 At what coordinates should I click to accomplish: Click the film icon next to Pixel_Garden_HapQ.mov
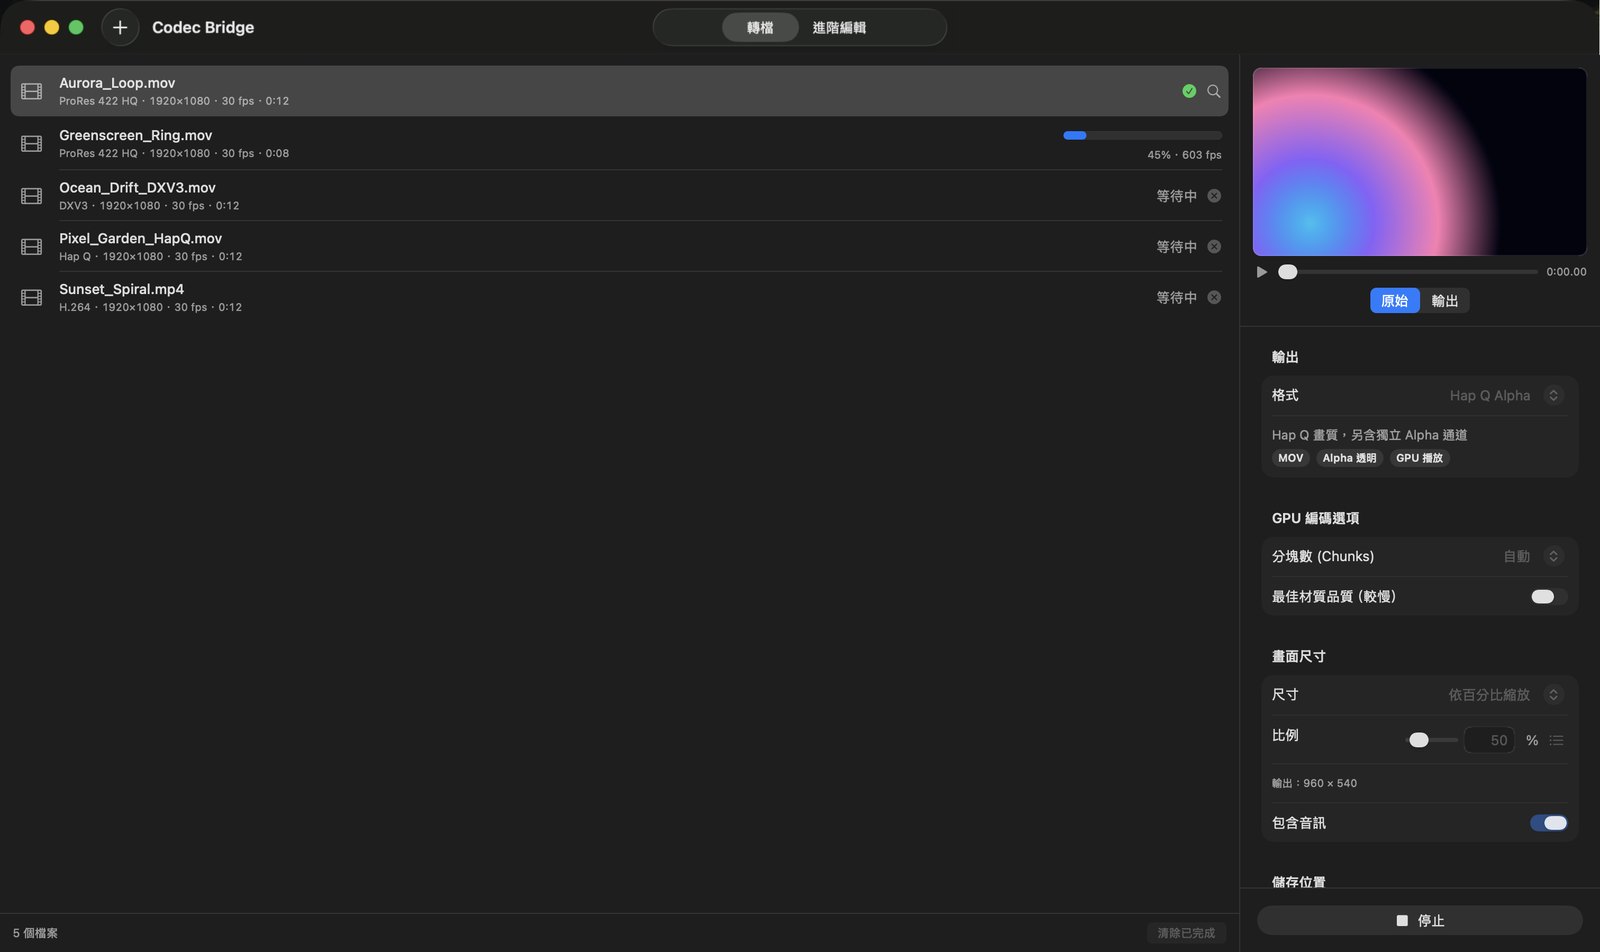[x=32, y=247]
